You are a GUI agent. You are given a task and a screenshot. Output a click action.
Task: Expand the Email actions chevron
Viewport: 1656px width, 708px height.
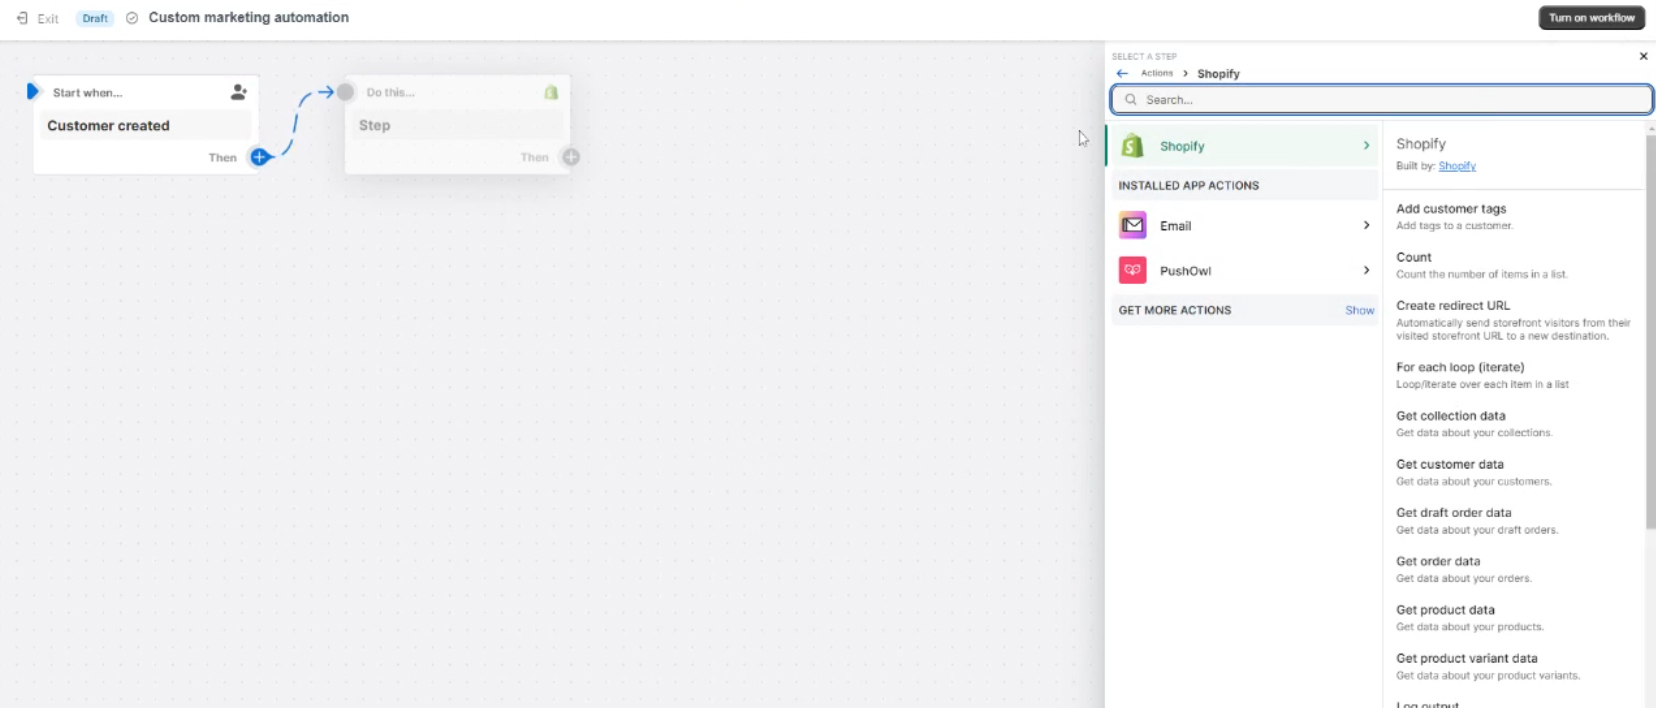(x=1366, y=225)
